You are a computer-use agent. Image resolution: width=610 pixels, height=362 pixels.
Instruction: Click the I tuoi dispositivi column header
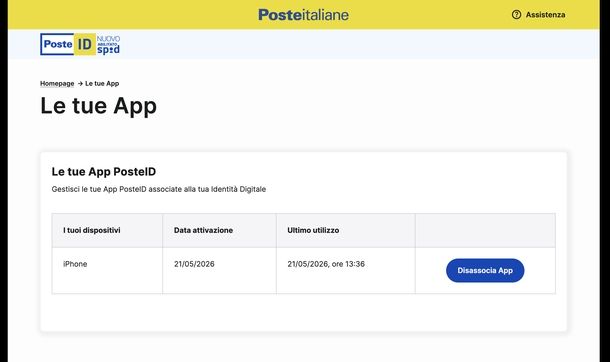(x=107, y=230)
